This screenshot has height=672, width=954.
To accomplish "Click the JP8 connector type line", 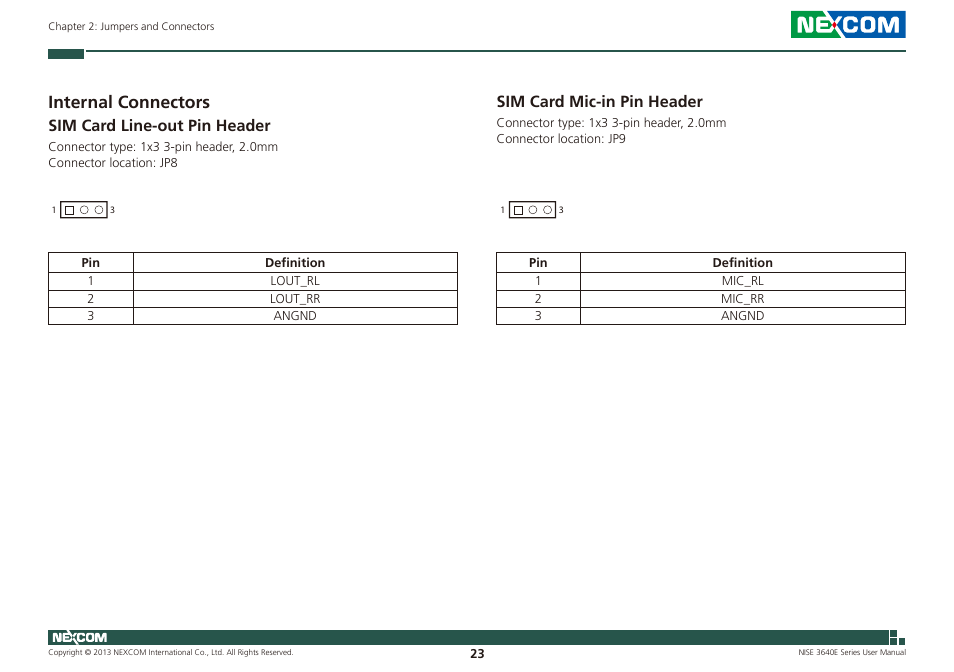I will pyautogui.click(x=163, y=147).
